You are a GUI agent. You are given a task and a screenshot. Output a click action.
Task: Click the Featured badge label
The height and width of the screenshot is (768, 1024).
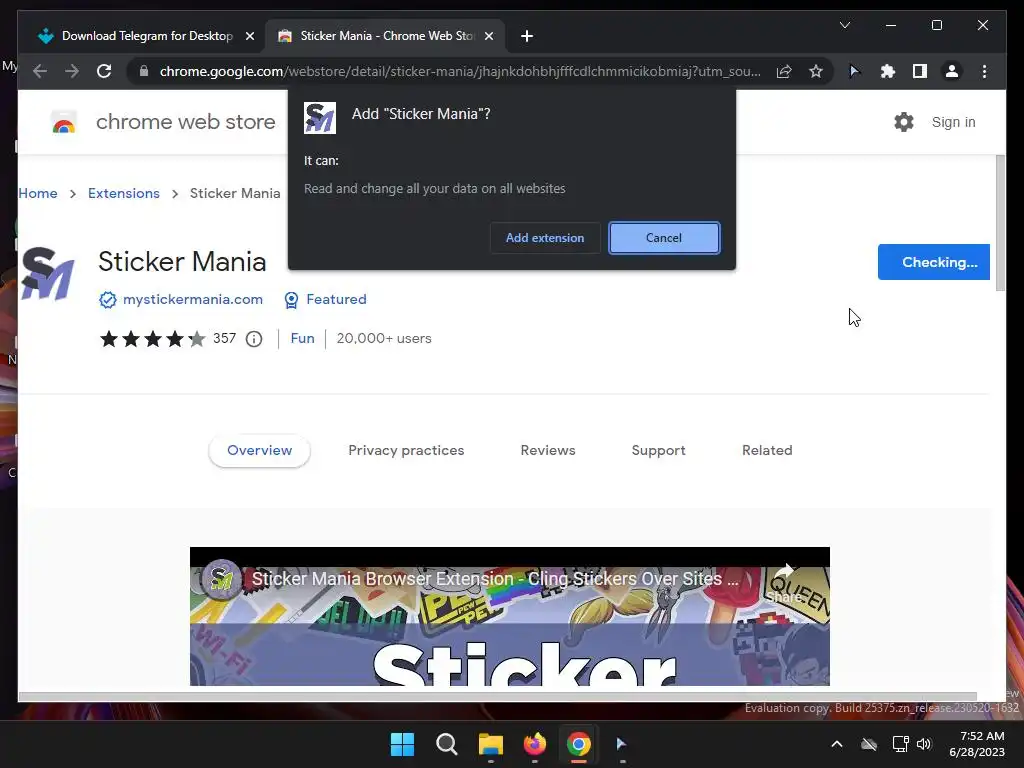click(336, 299)
